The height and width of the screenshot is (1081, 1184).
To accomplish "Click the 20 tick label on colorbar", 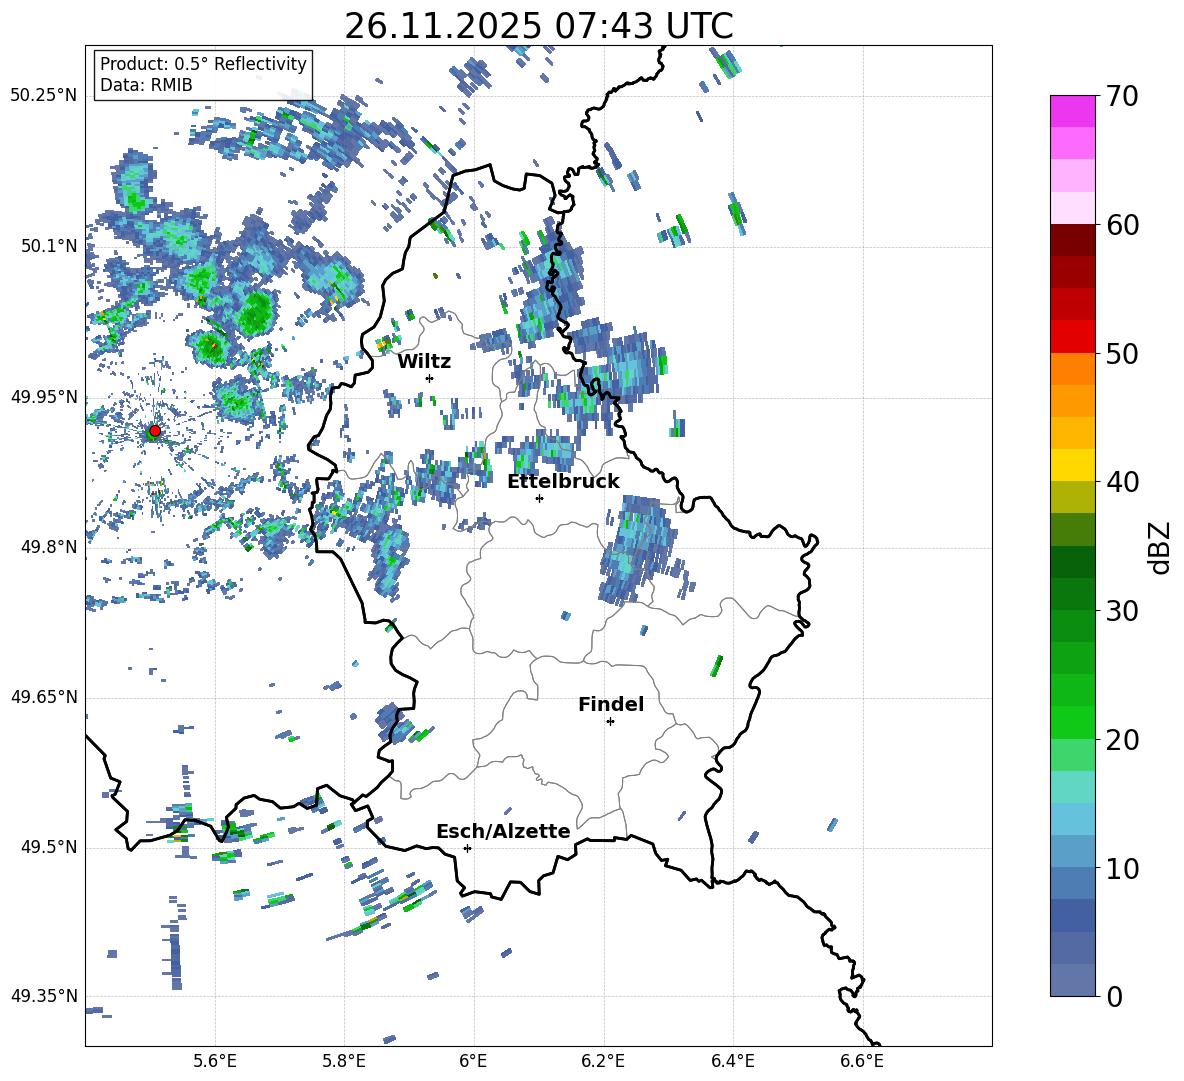I will click(x=1122, y=740).
